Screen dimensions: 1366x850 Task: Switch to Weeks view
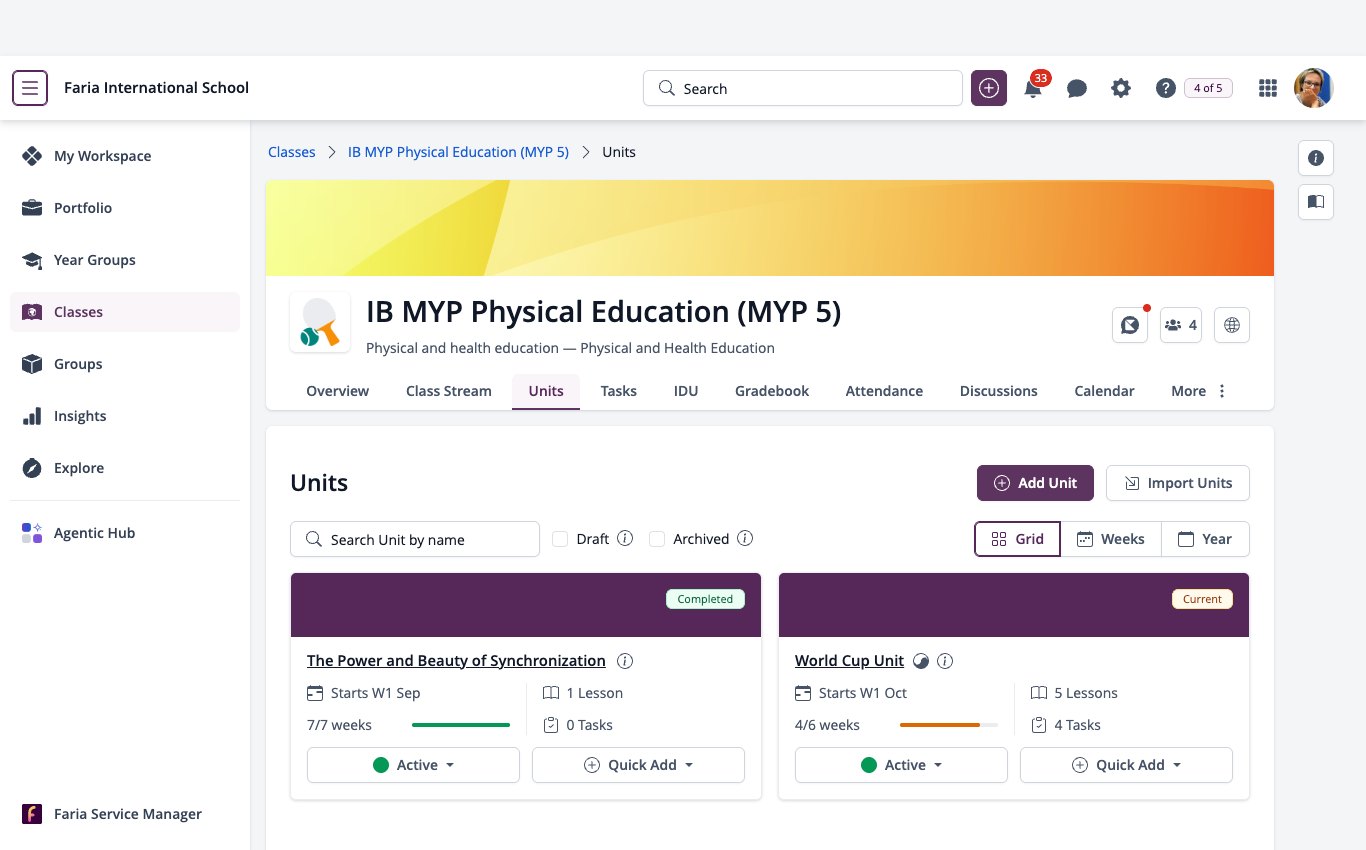(x=1111, y=539)
